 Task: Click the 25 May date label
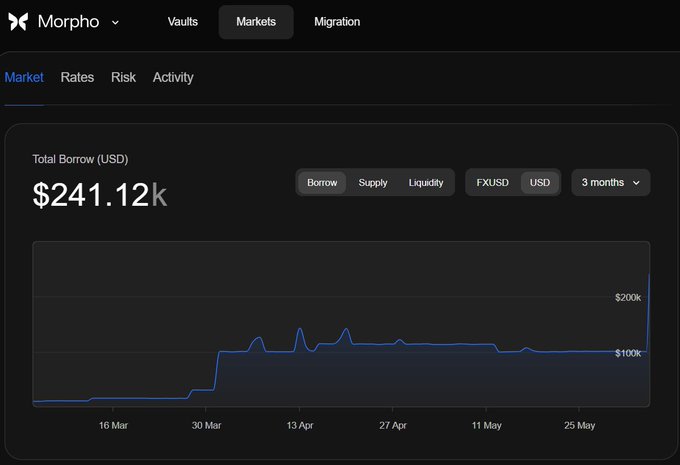tap(579, 426)
